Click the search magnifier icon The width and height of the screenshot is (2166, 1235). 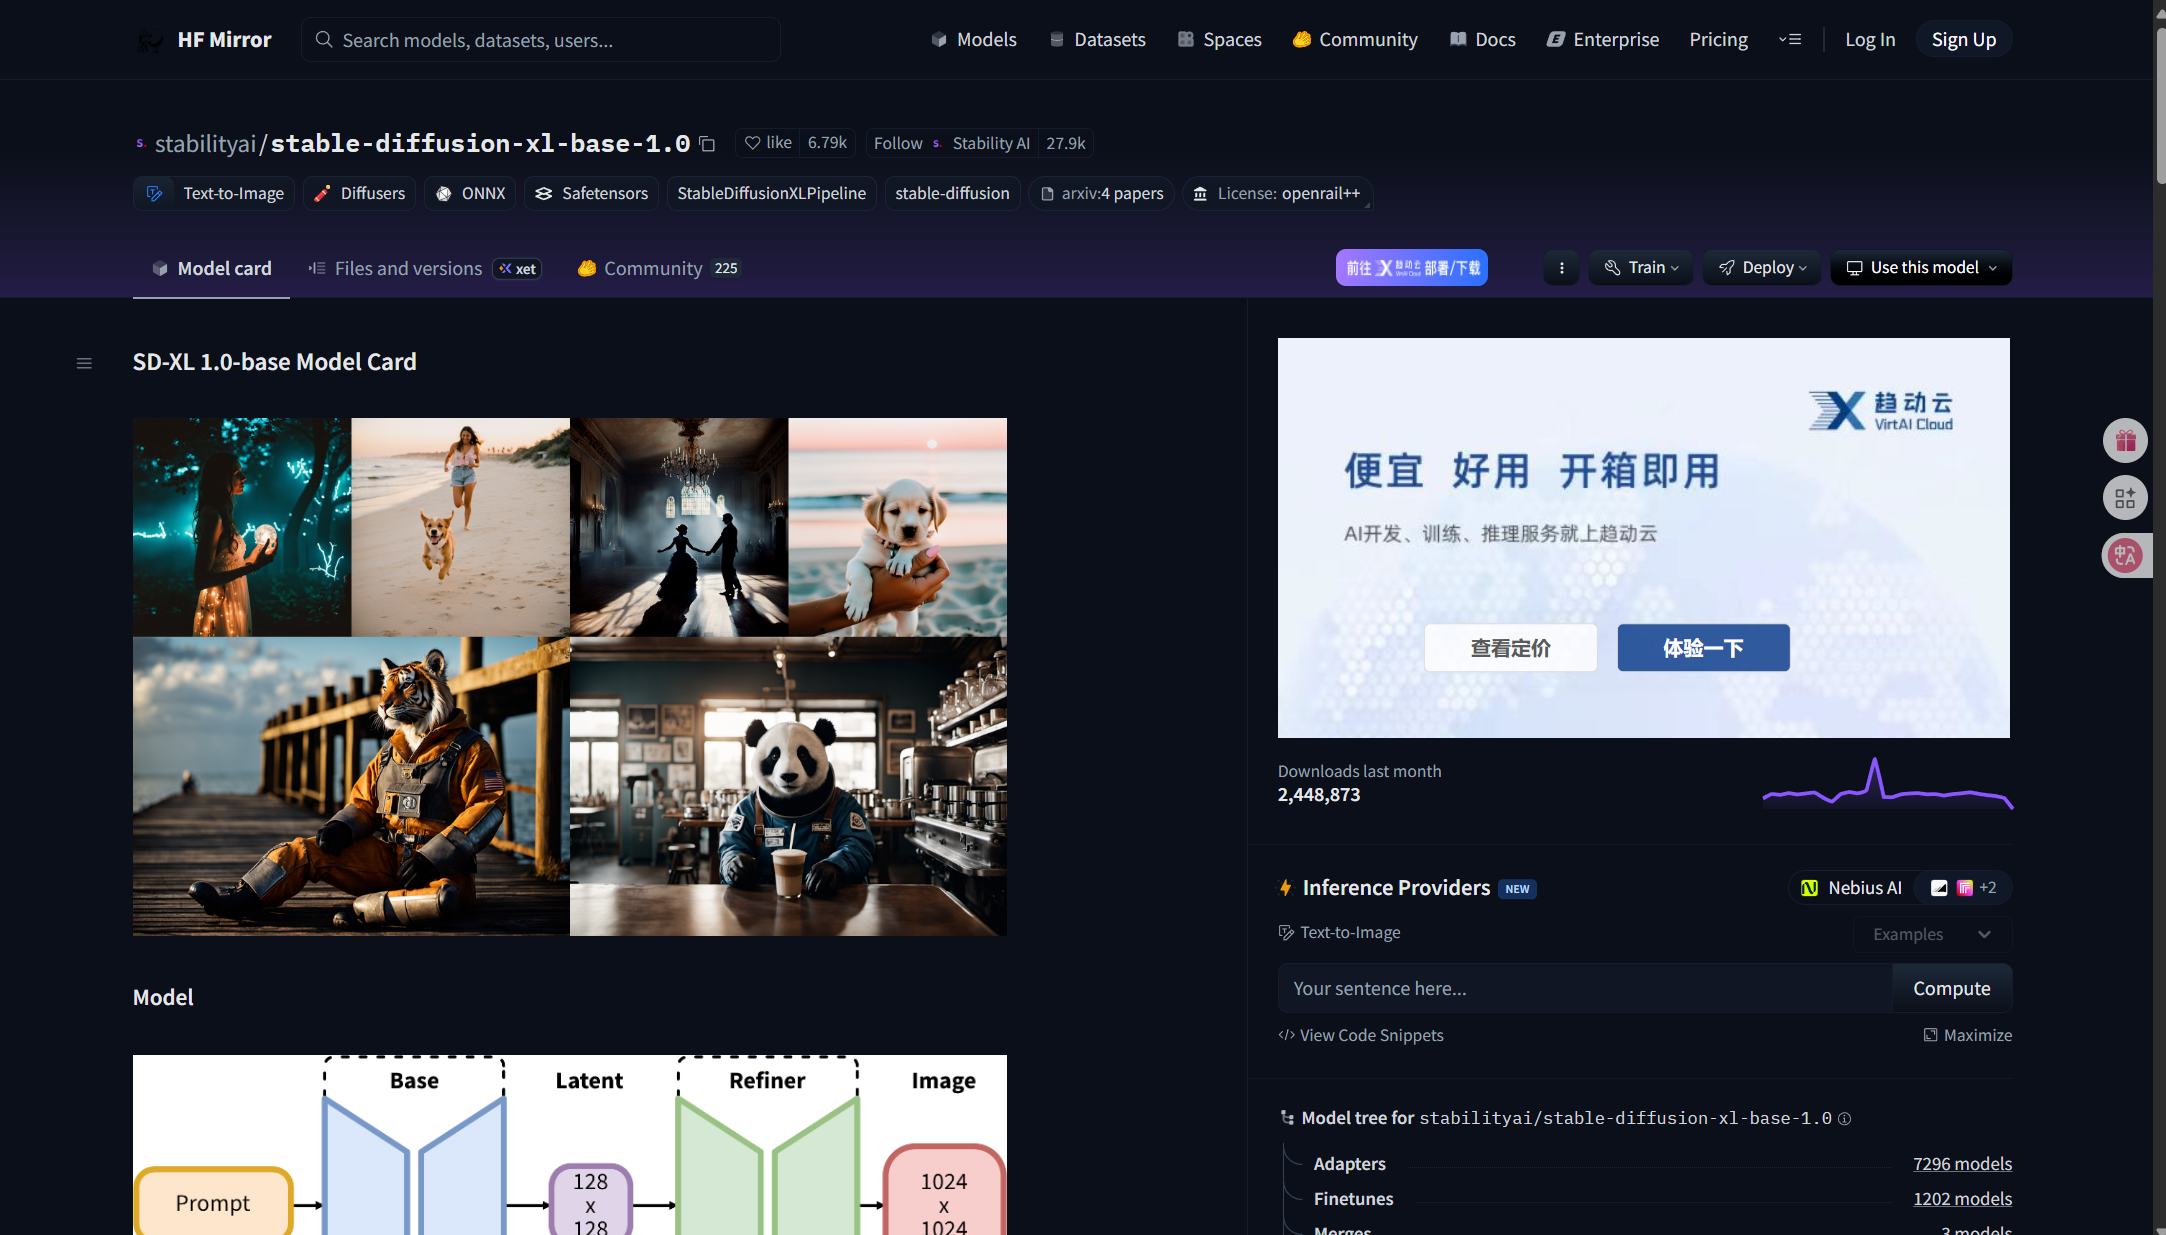tap(324, 40)
